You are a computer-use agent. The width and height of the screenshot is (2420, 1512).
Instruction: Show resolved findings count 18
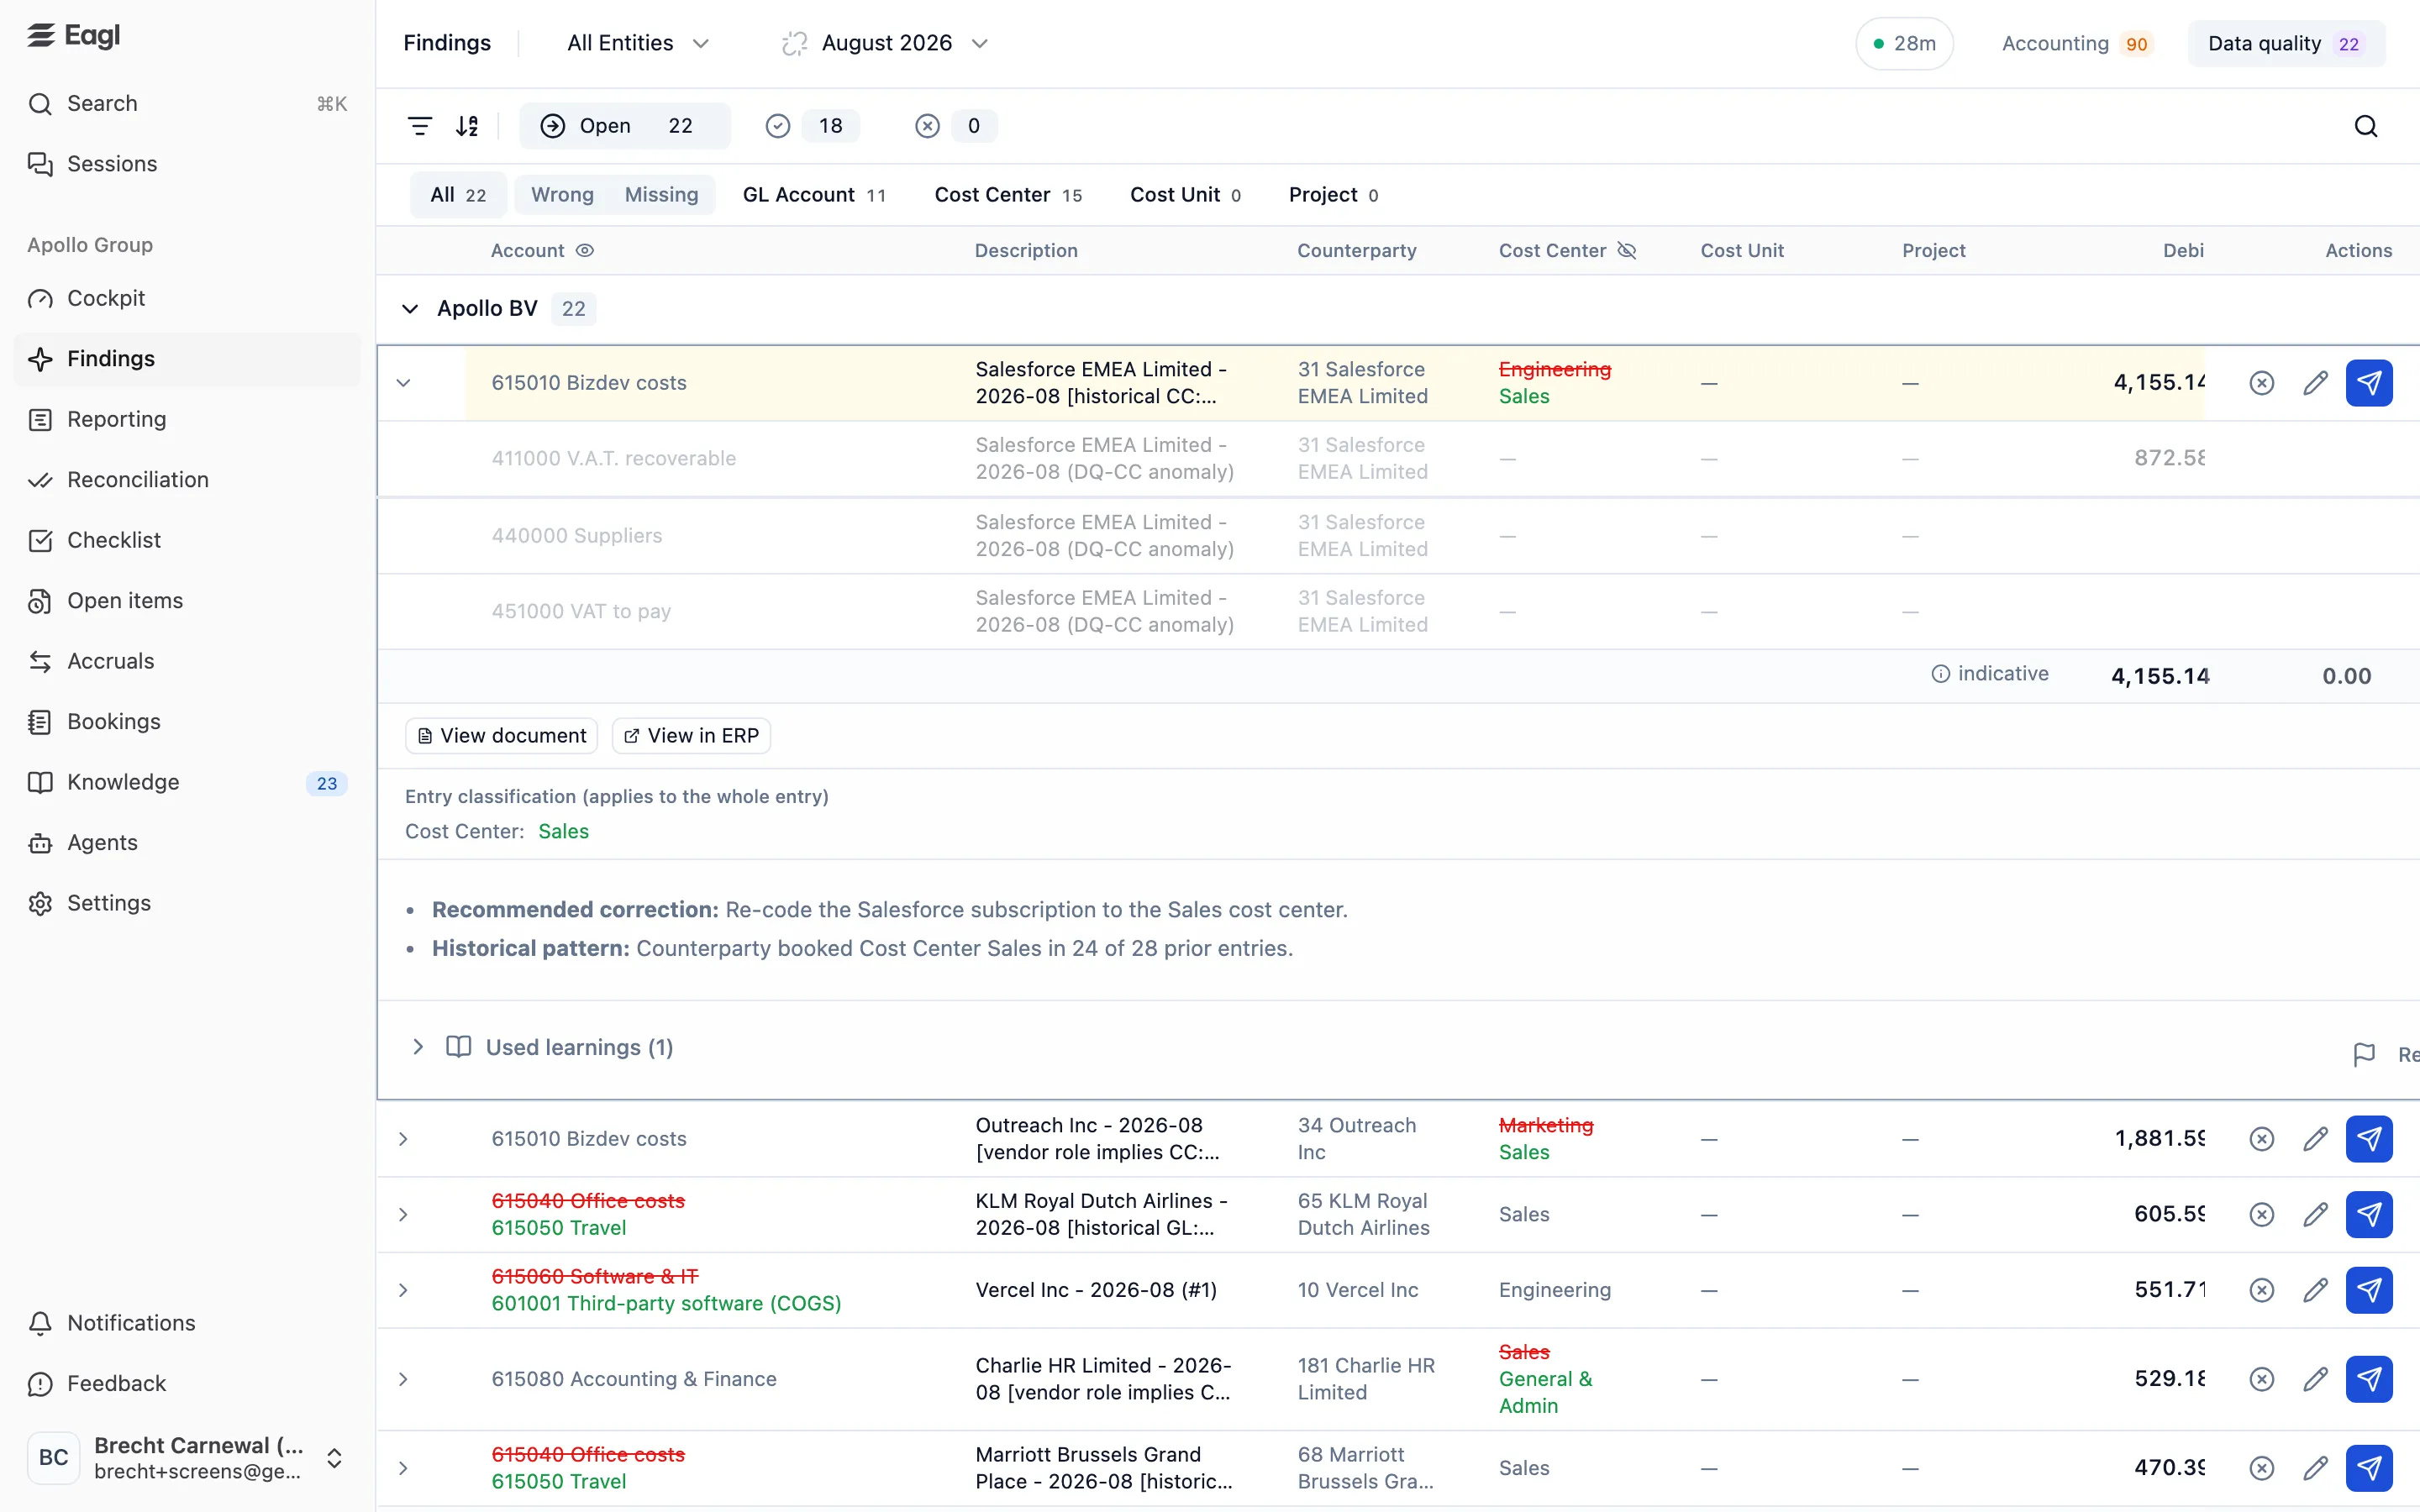811,126
